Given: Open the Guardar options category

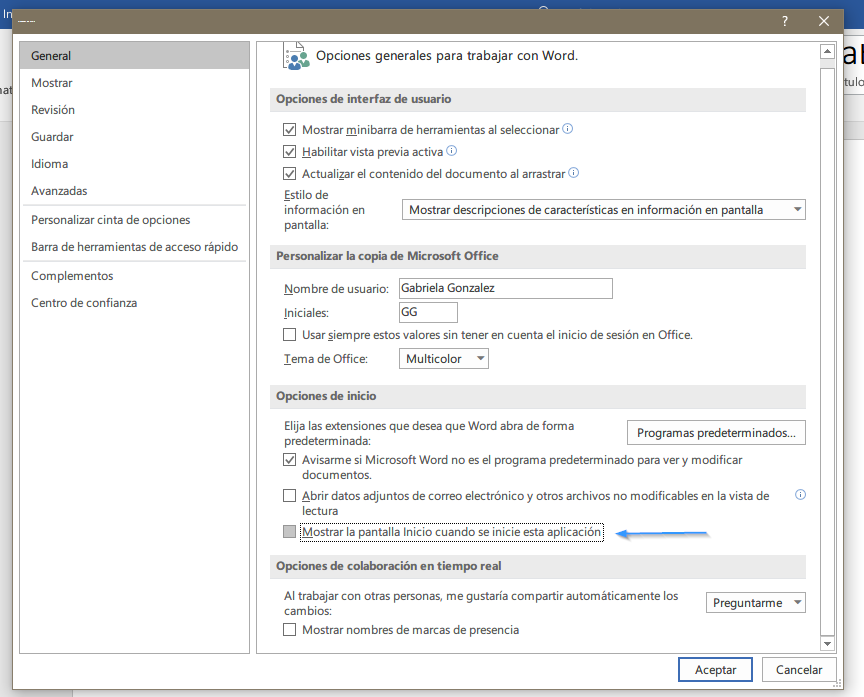Looking at the screenshot, I should point(134,137).
